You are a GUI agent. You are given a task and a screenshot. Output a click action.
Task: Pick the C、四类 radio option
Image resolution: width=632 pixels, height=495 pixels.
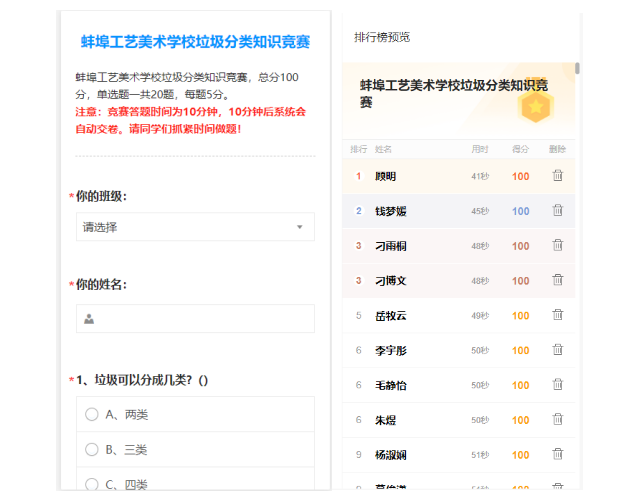(x=92, y=484)
